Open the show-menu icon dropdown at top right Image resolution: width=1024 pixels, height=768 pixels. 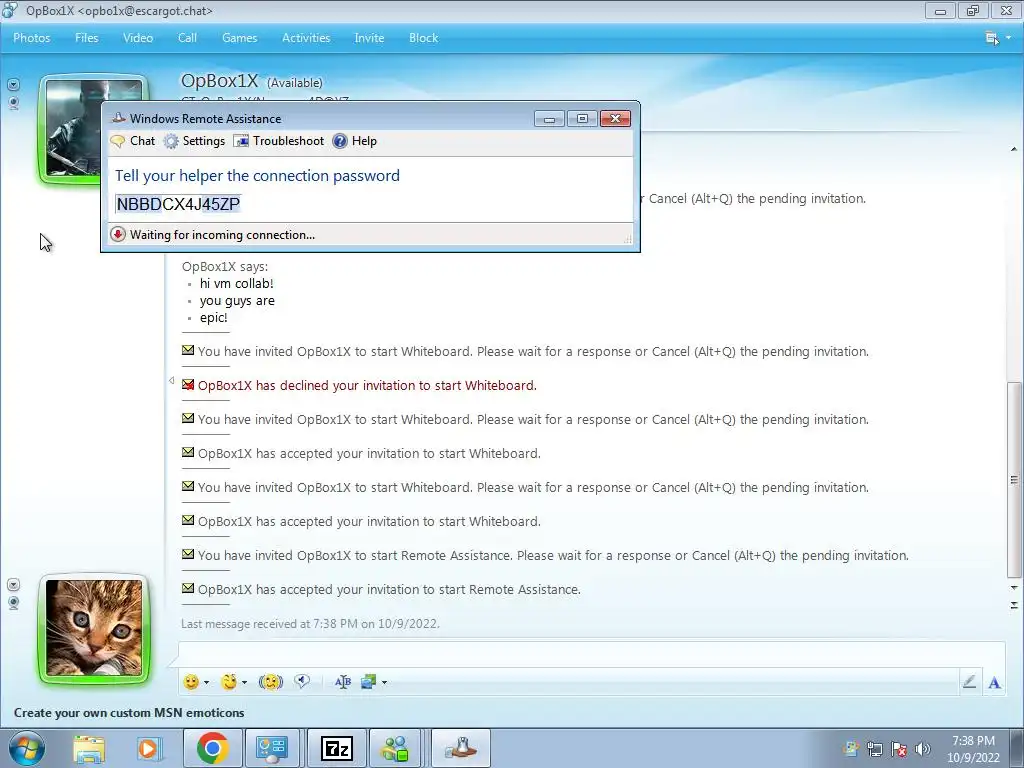coord(997,38)
